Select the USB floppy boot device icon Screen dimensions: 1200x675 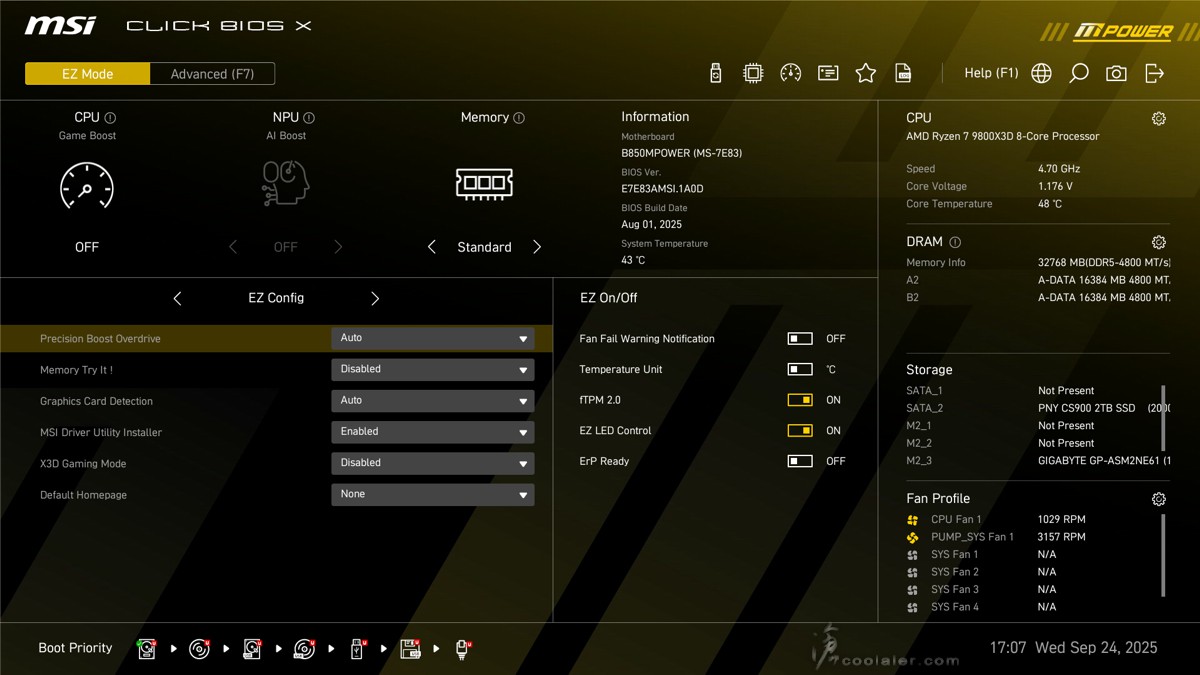click(410, 649)
